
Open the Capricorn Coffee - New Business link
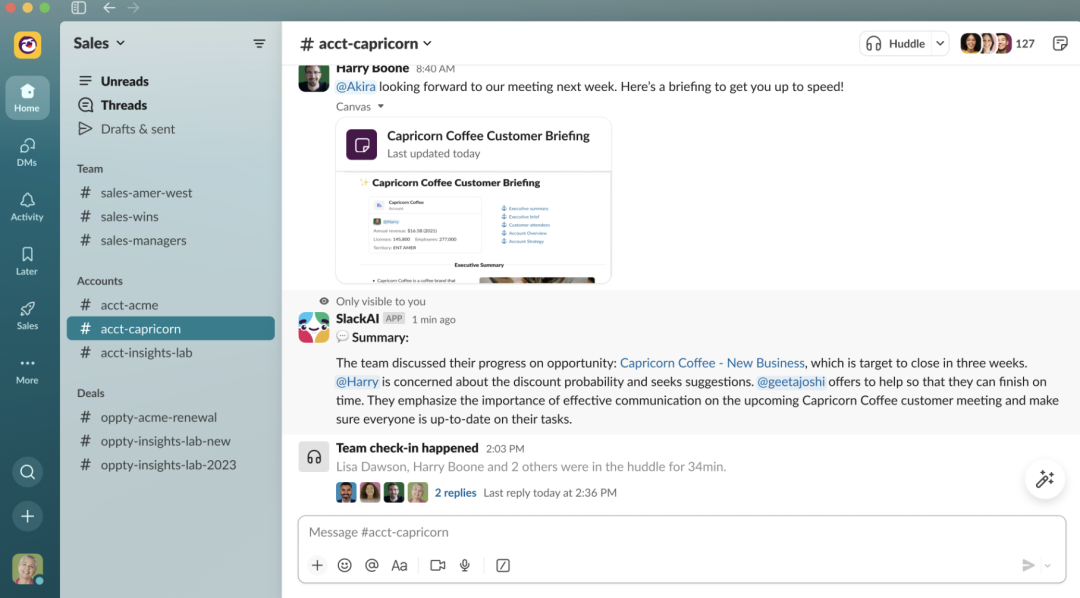click(712, 363)
